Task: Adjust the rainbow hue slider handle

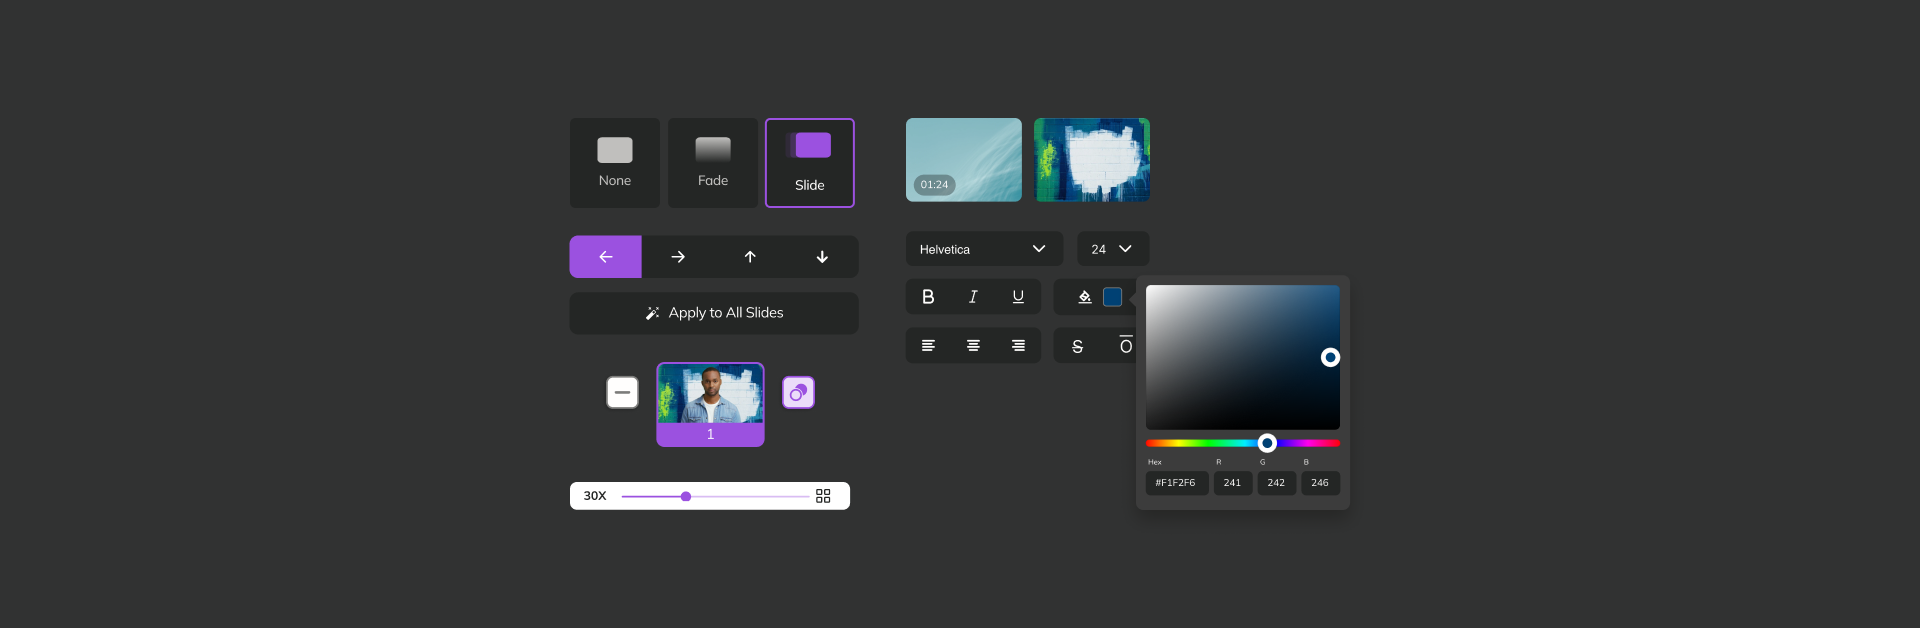Action: (x=1267, y=443)
